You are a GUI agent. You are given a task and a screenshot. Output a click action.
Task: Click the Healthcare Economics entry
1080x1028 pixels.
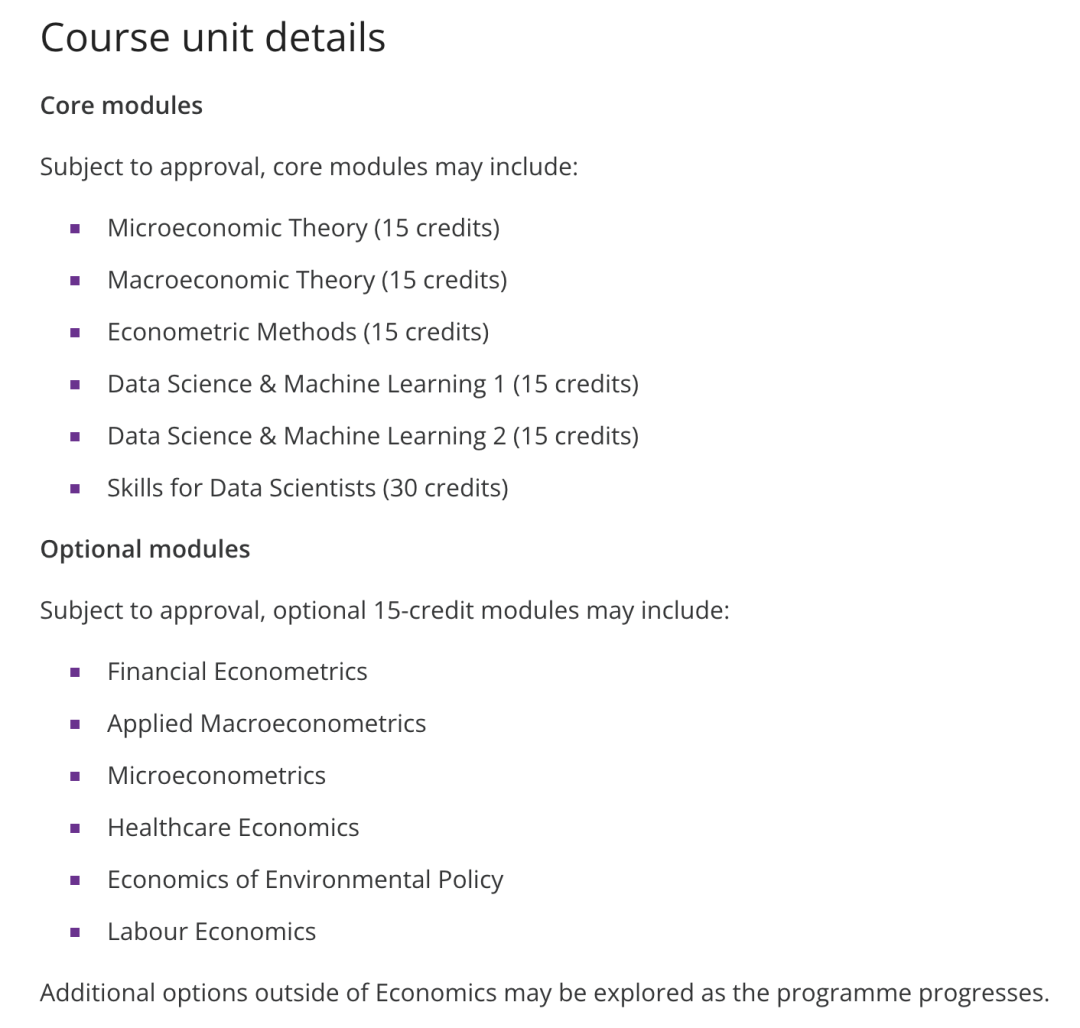[x=233, y=828]
